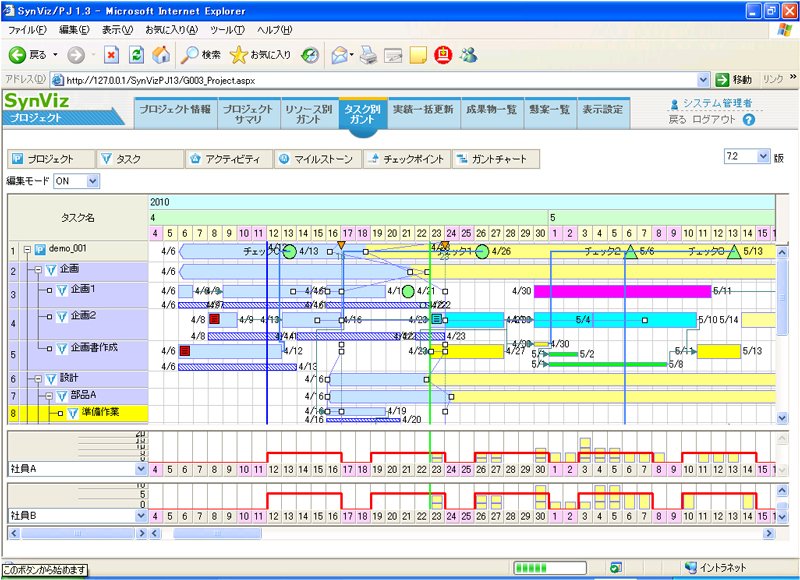Open the 表示(V) menu
This screenshot has width=800, height=580.
pos(117,30)
